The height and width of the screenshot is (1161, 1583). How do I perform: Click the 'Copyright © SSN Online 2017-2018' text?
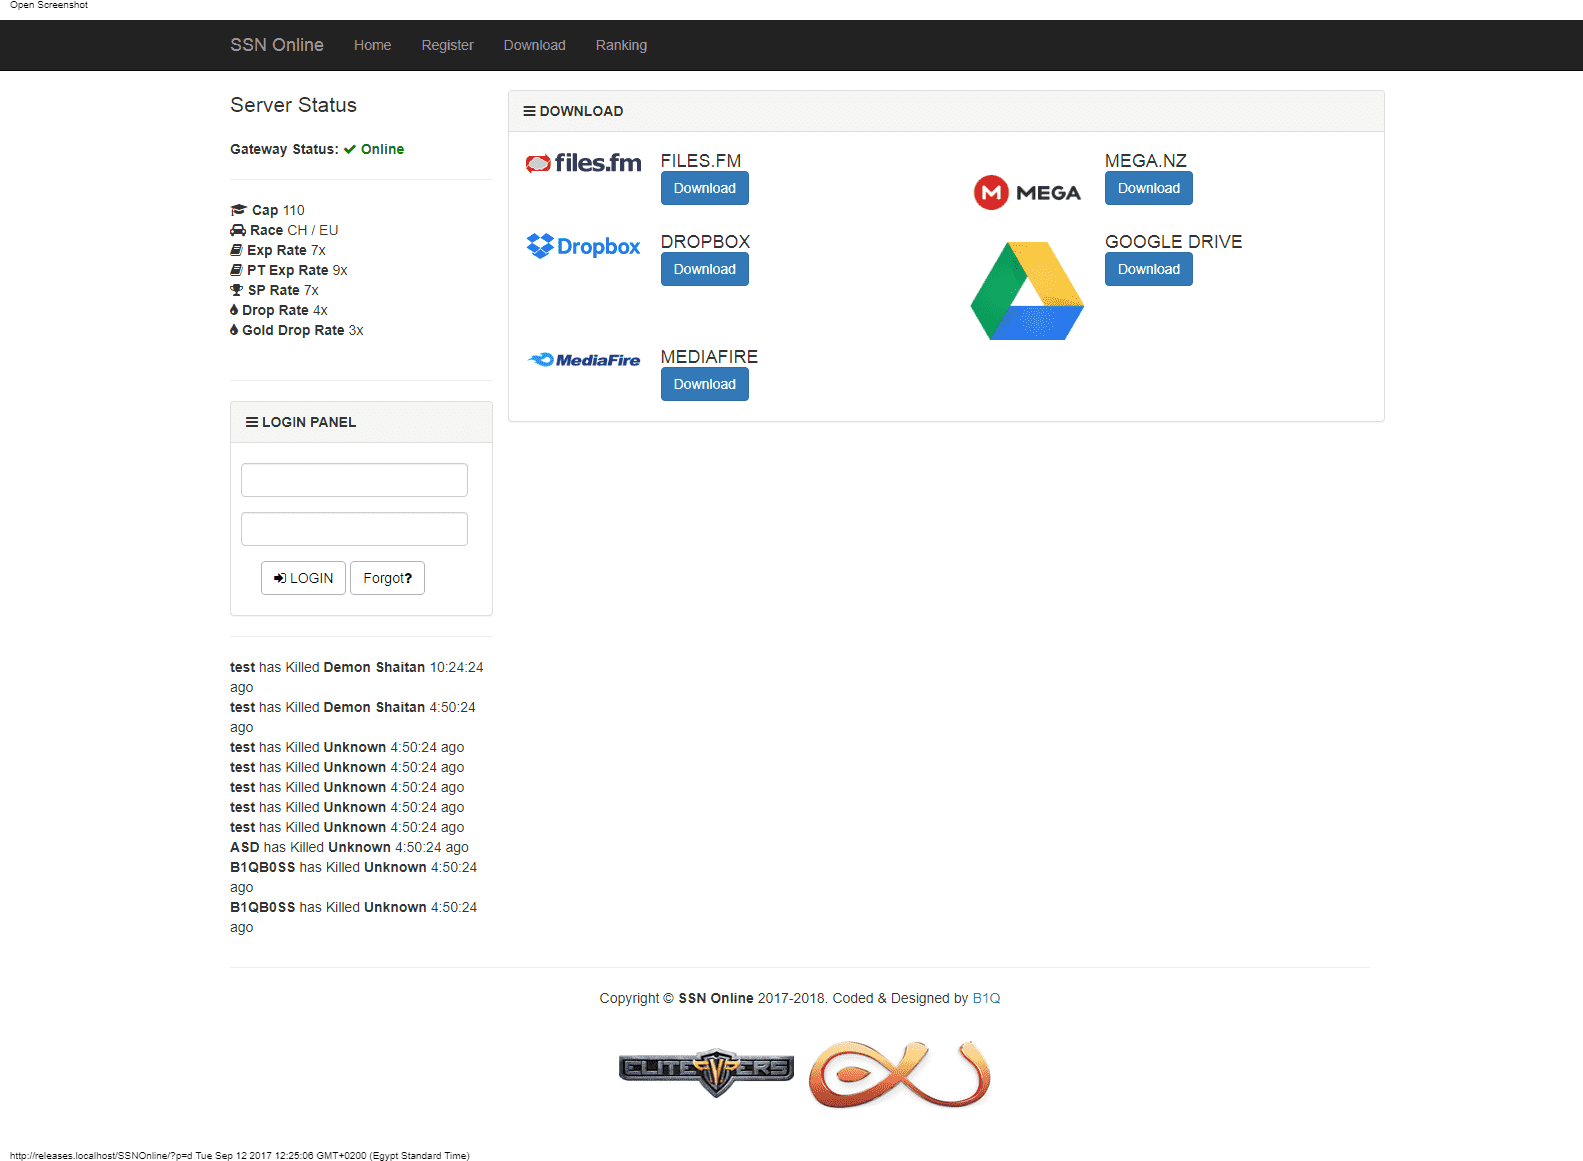pyautogui.click(x=713, y=998)
